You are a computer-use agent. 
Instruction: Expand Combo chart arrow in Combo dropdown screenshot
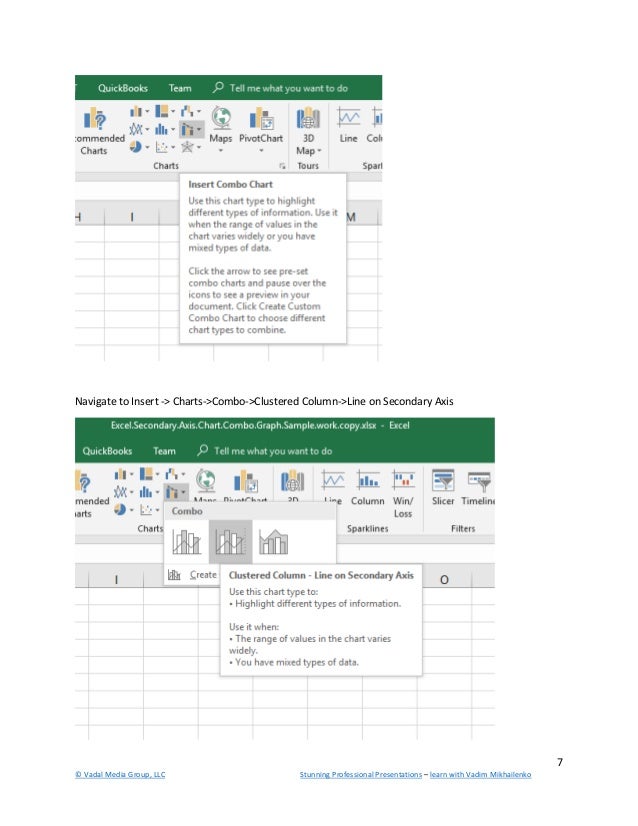point(183,492)
